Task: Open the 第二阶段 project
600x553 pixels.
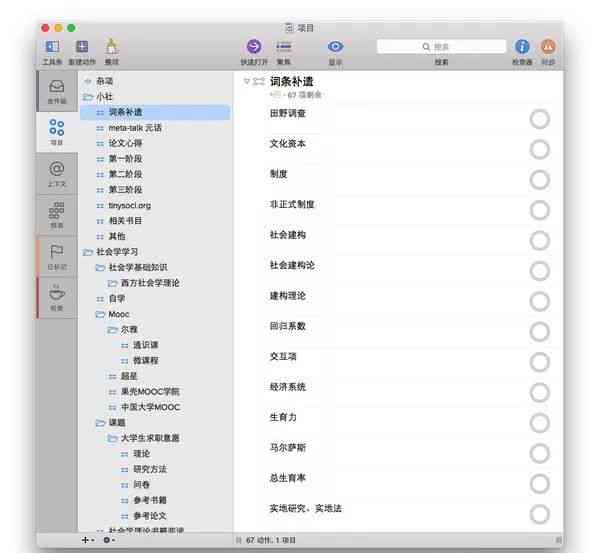Action: (x=126, y=175)
